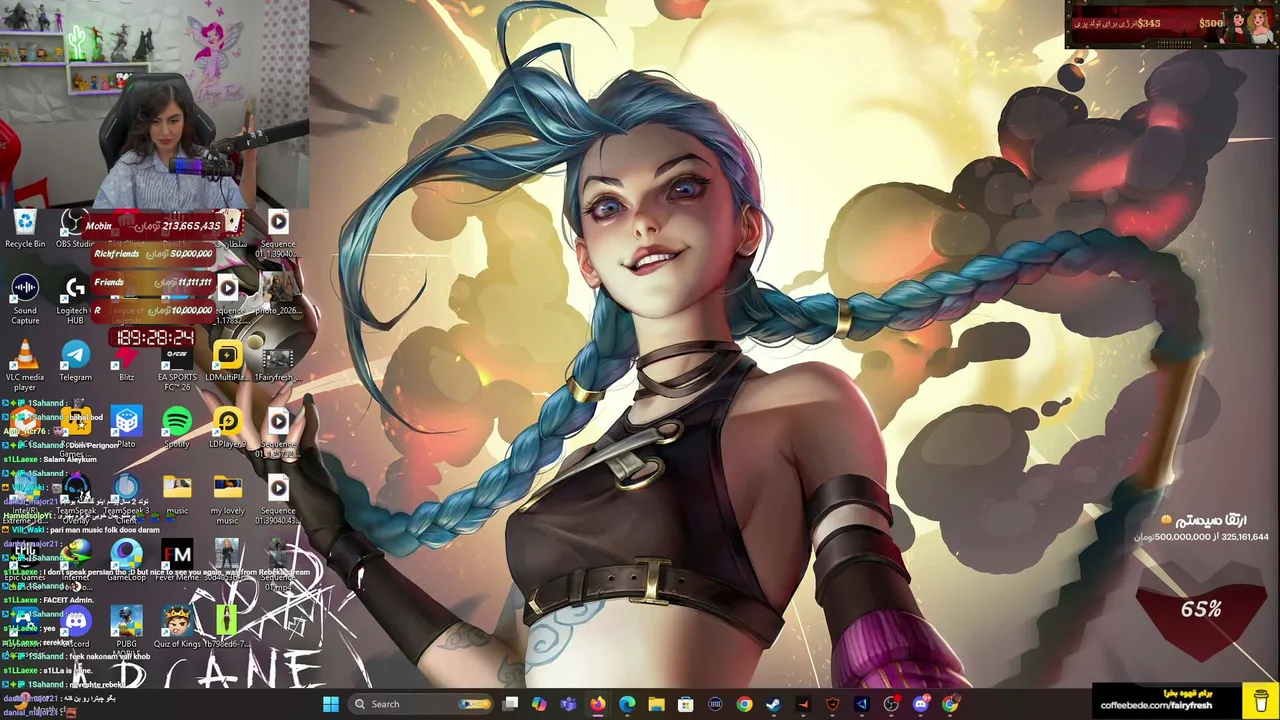The image size is (1280, 720).
Task: Open the photo_2026 image thumbnail
Action: pos(277,294)
